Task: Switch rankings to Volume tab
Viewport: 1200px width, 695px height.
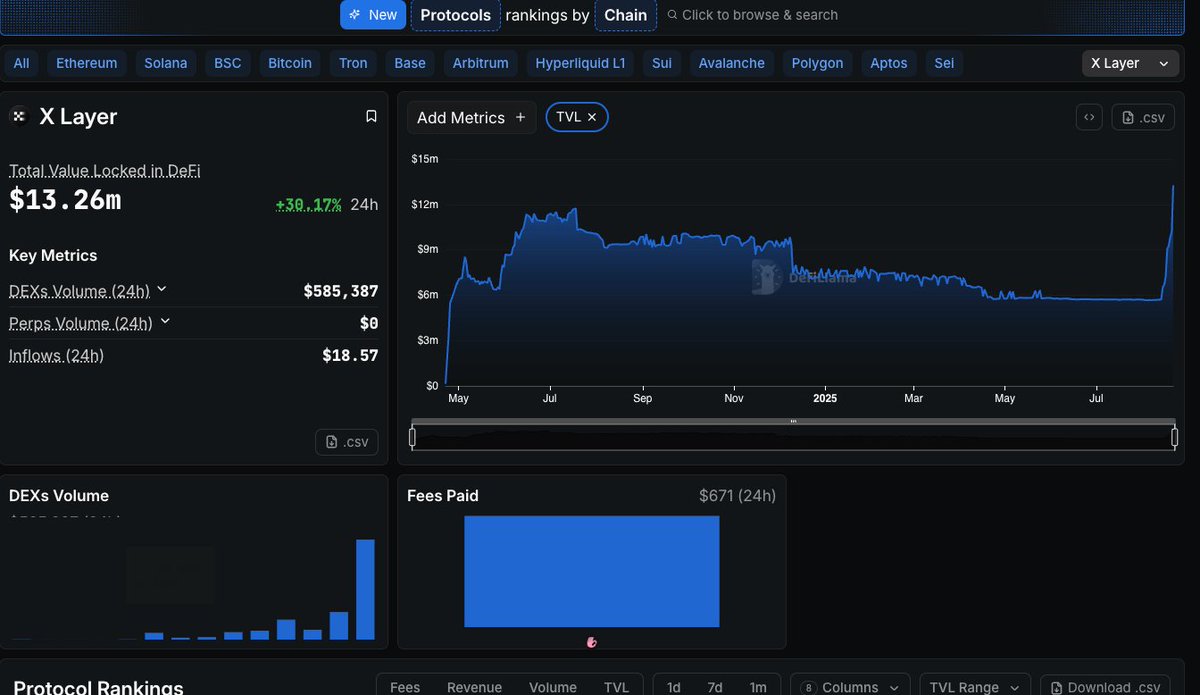Action: pyautogui.click(x=553, y=687)
